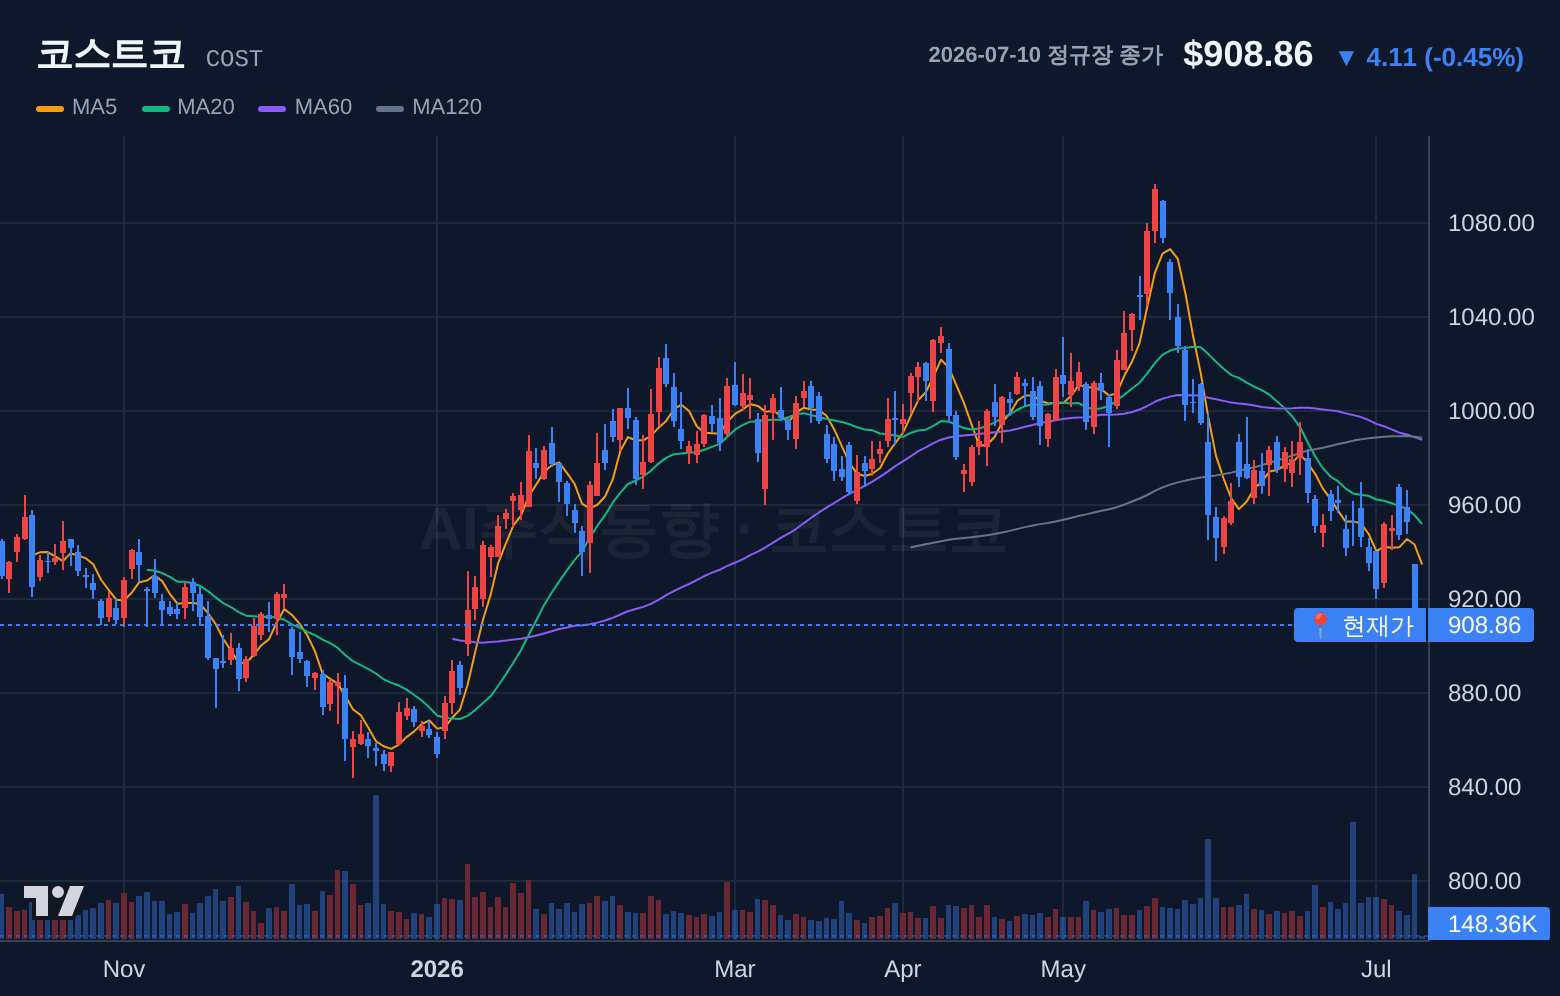This screenshot has width=1560, height=996.
Task: Click the Nov time axis label
Action: coord(124,969)
